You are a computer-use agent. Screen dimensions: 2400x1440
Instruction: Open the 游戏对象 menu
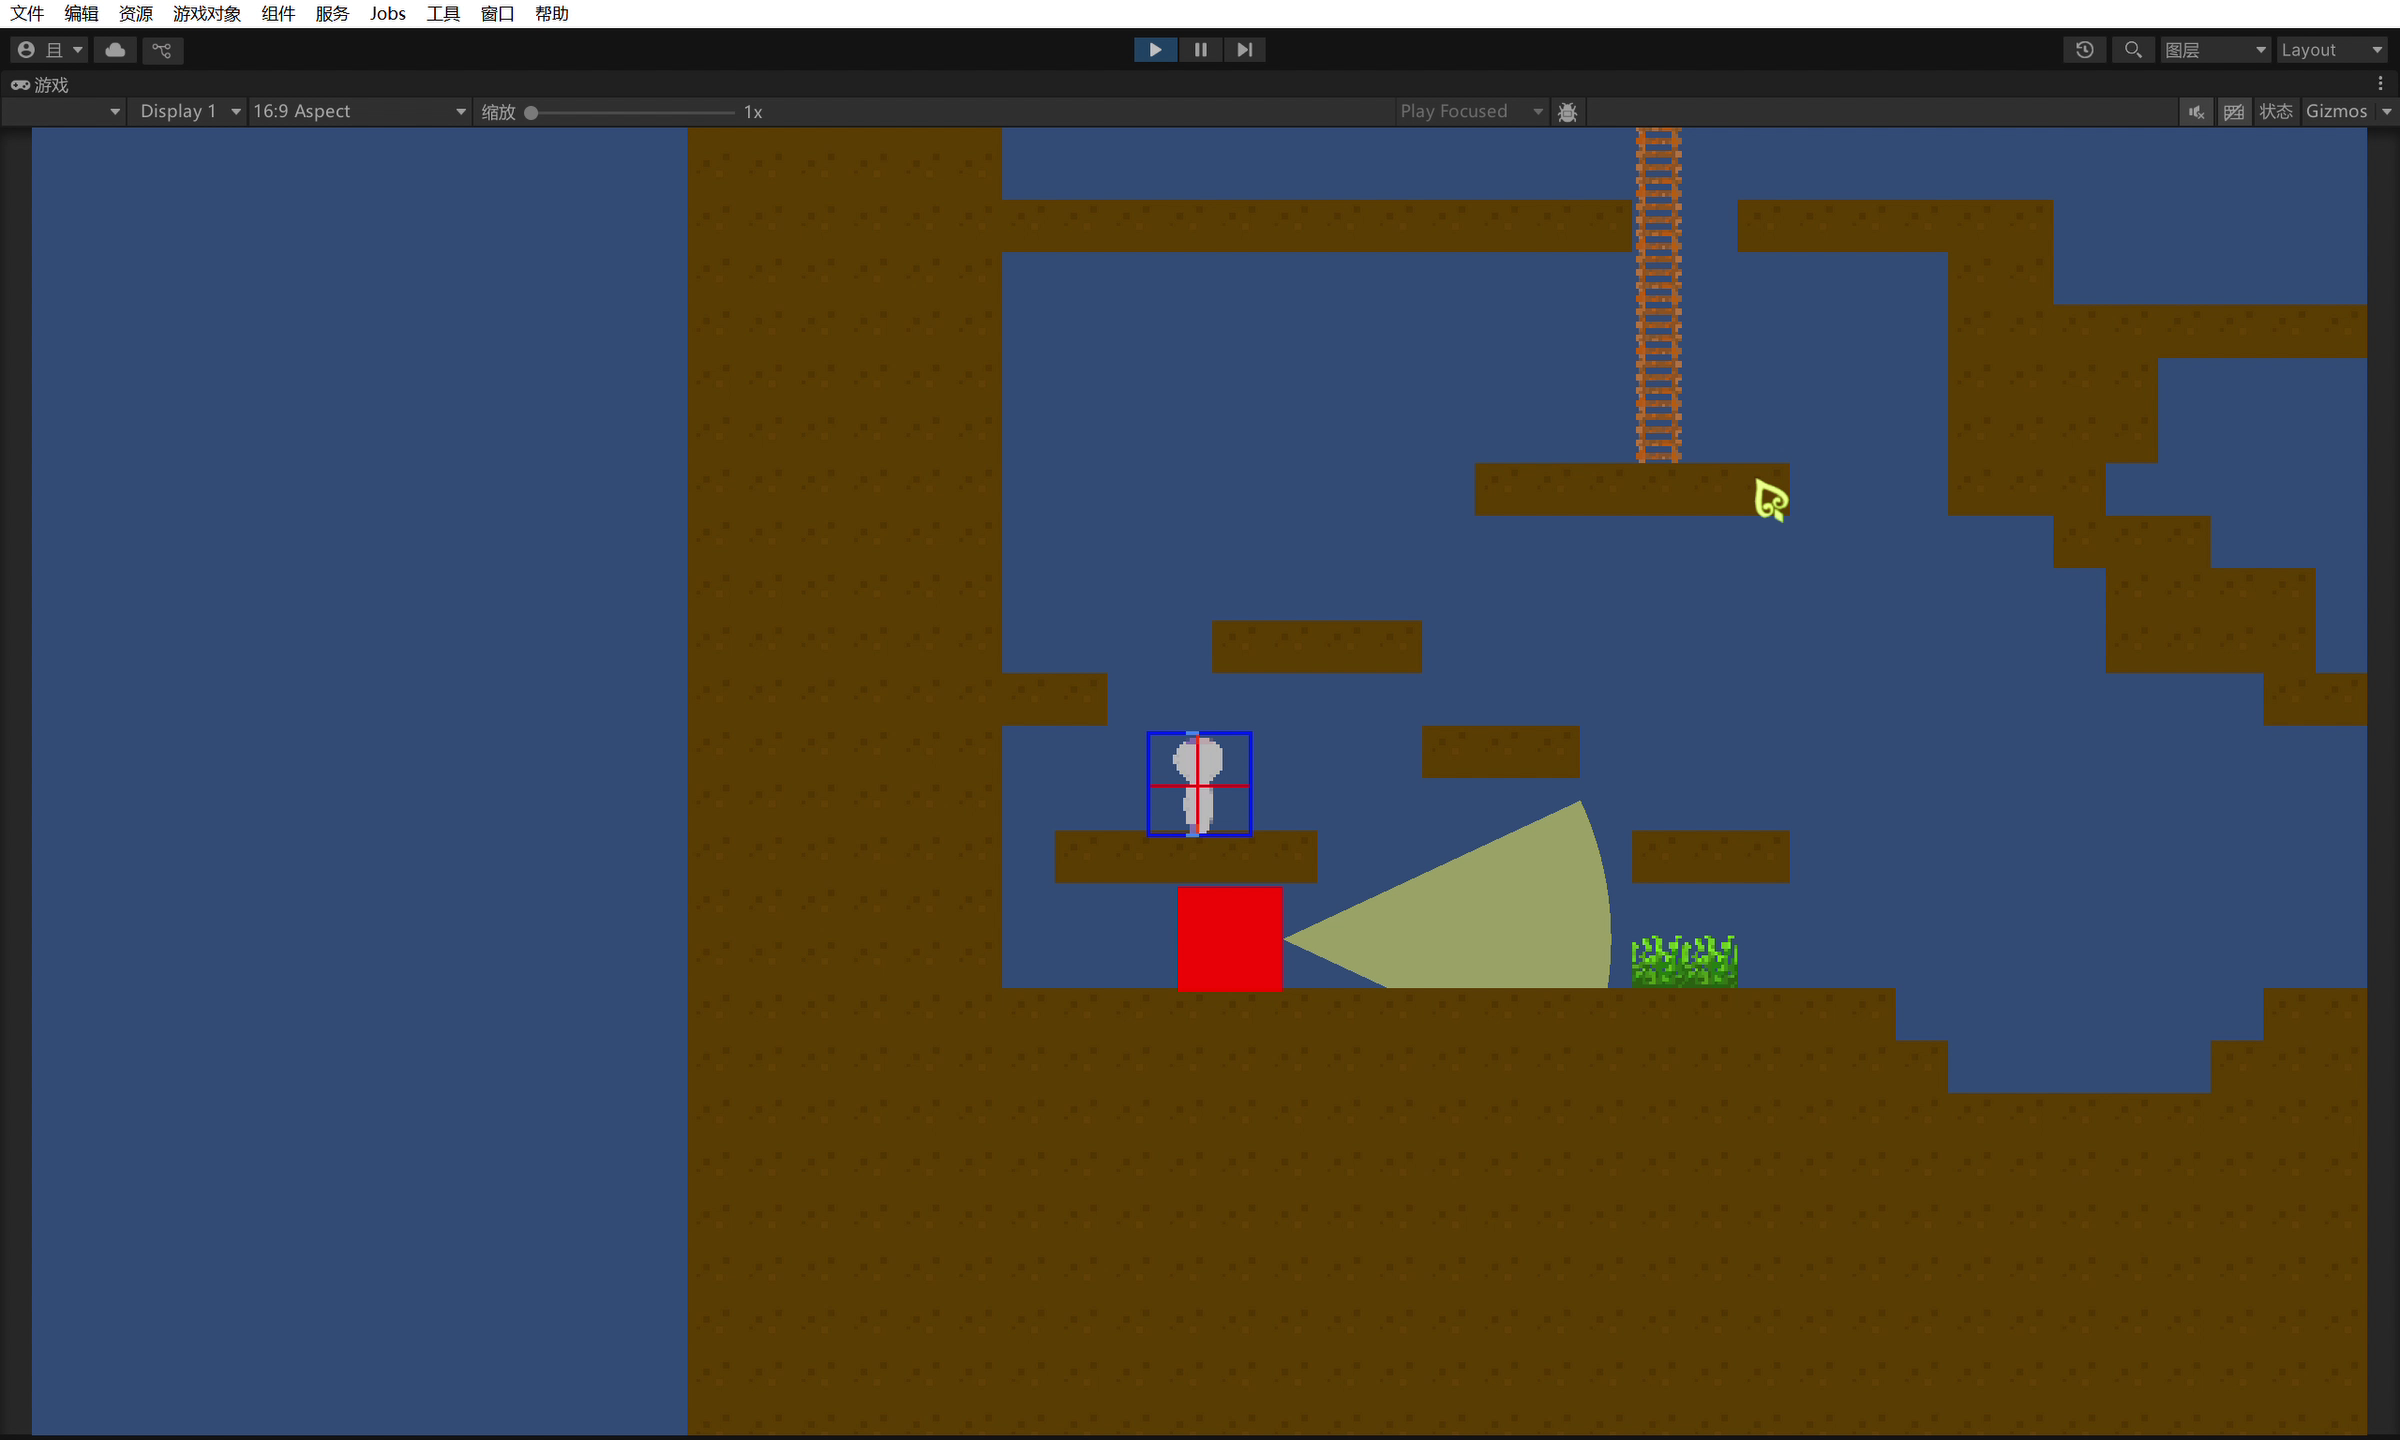pyautogui.click(x=207, y=14)
